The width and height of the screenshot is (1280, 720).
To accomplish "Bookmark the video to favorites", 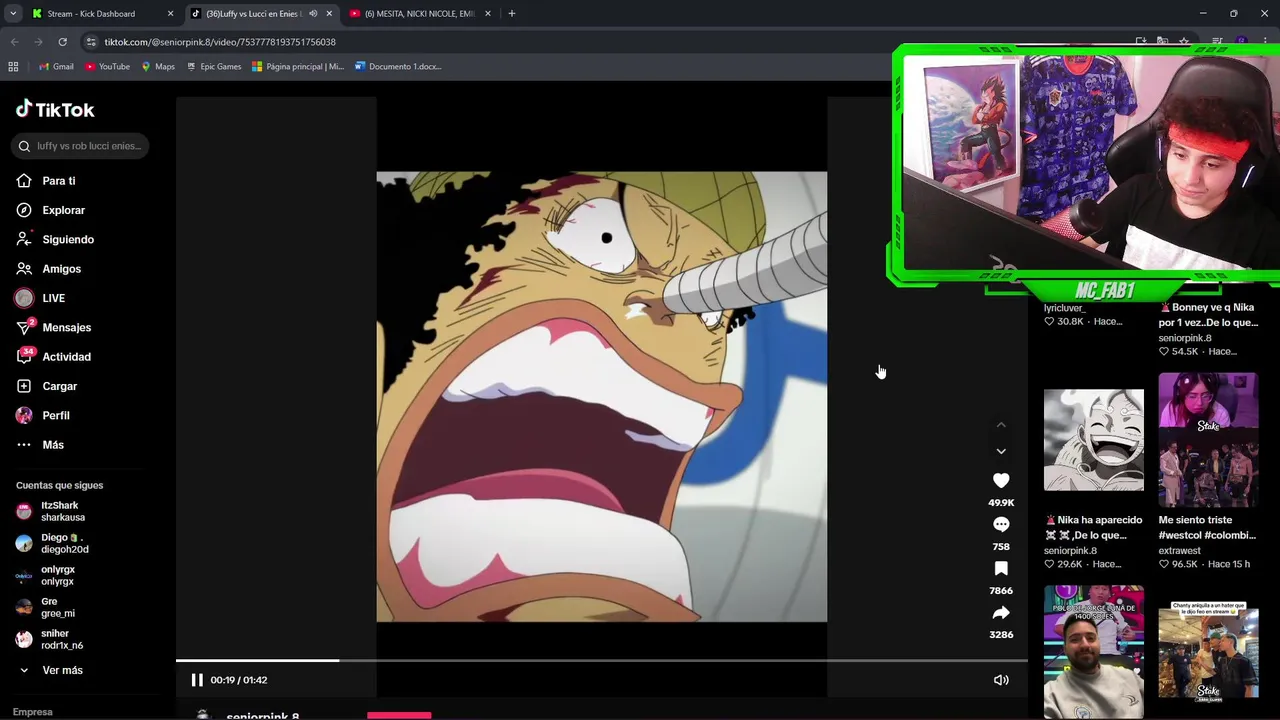I will pyautogui.click(x=1001, y=569).
